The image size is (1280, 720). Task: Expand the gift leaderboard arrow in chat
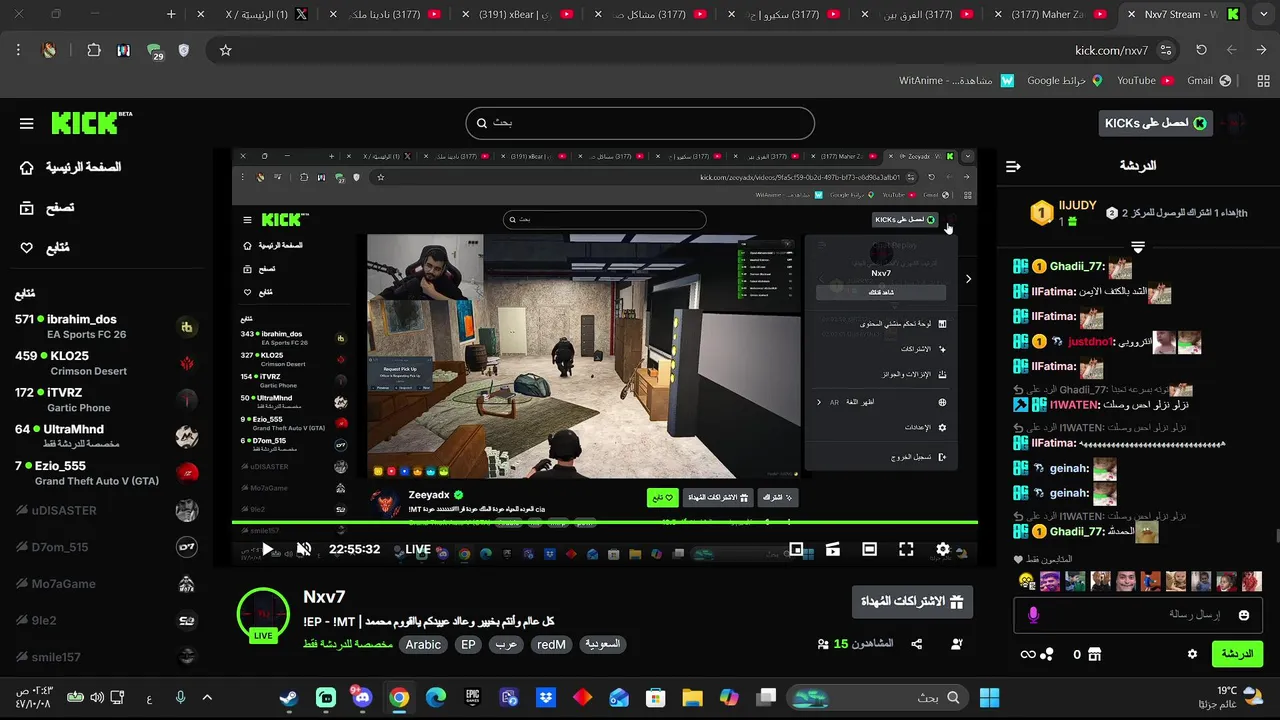coord(1138,246)
